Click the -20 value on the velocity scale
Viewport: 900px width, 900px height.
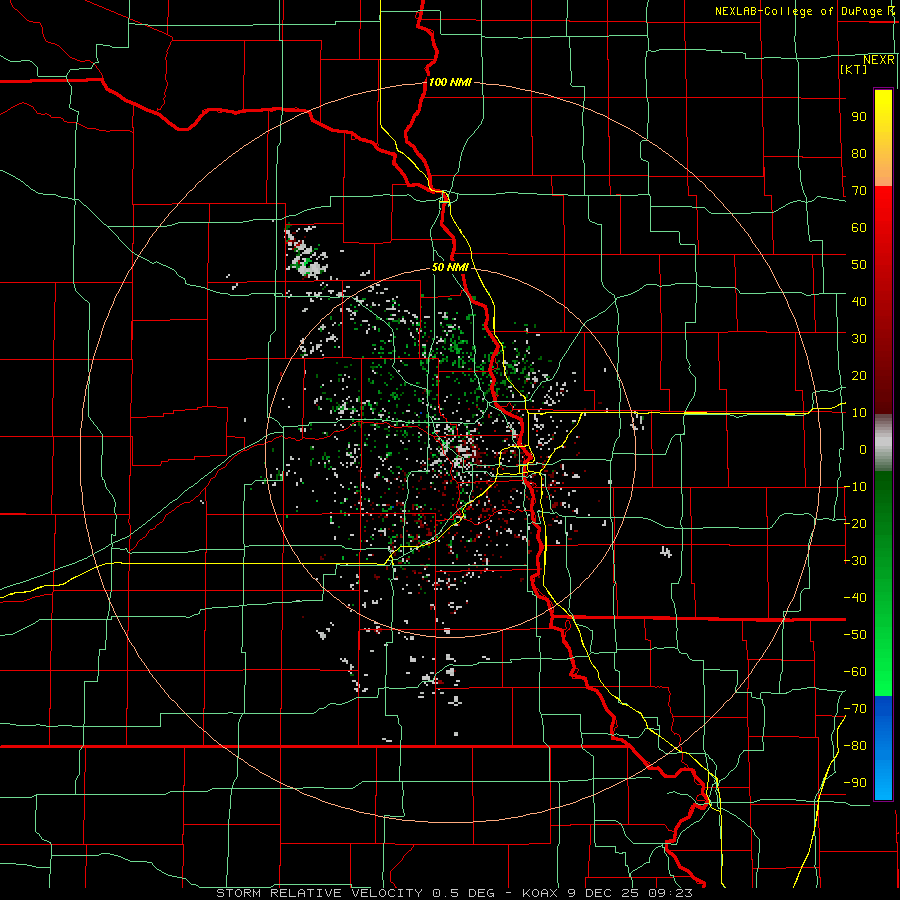(855, 523)
